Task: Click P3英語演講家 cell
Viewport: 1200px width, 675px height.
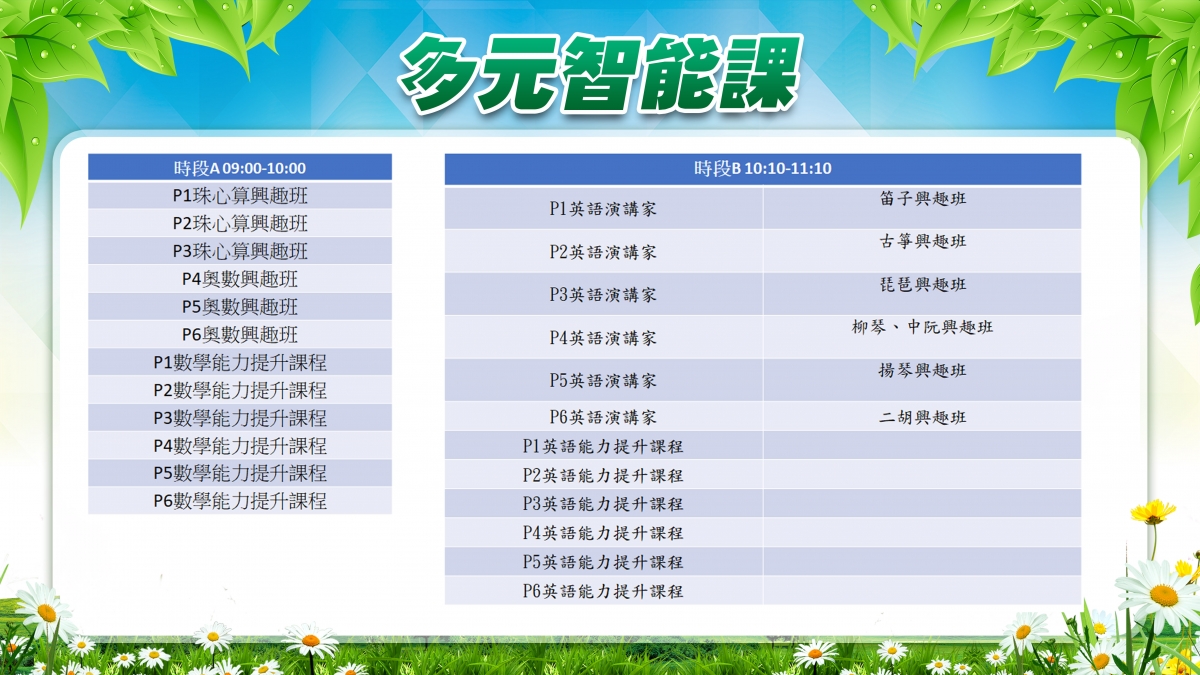Action: (x=604, y=294)
